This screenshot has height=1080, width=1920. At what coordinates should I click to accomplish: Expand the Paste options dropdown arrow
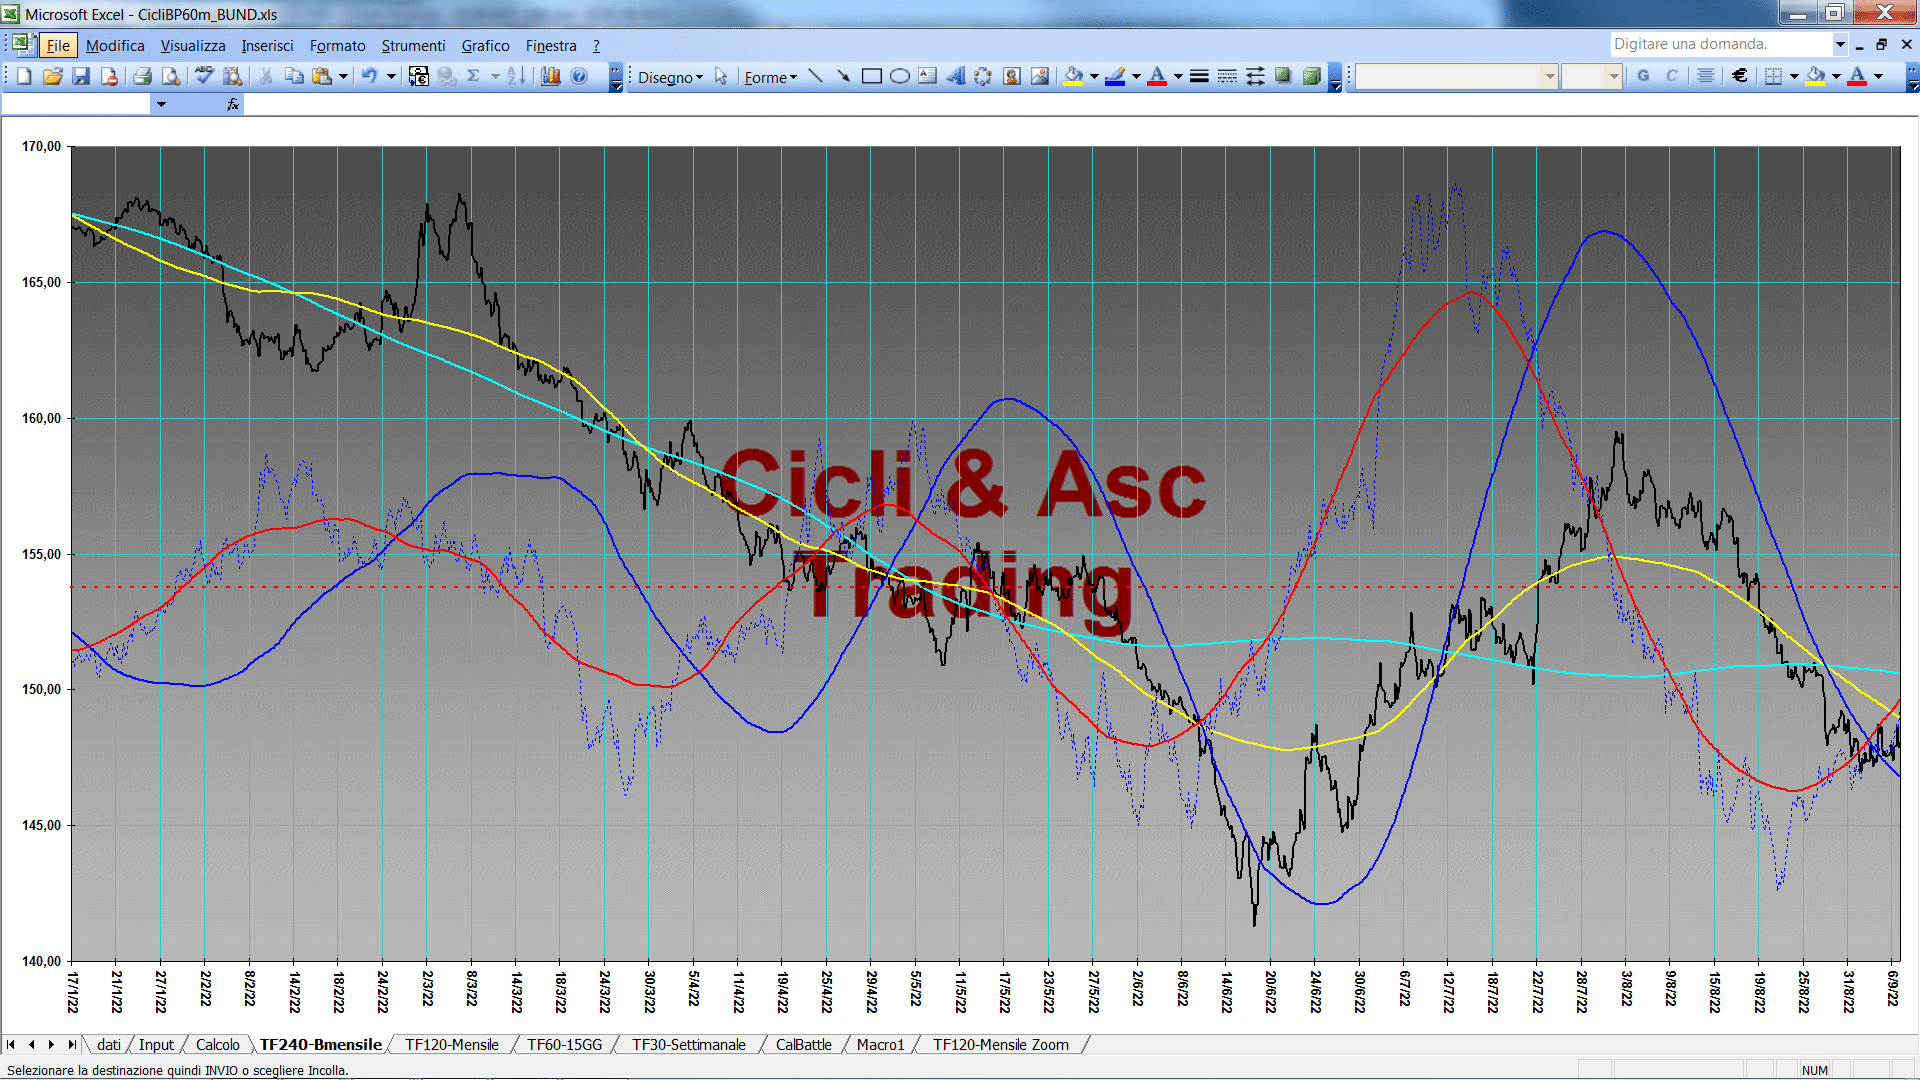click(343, 76)
